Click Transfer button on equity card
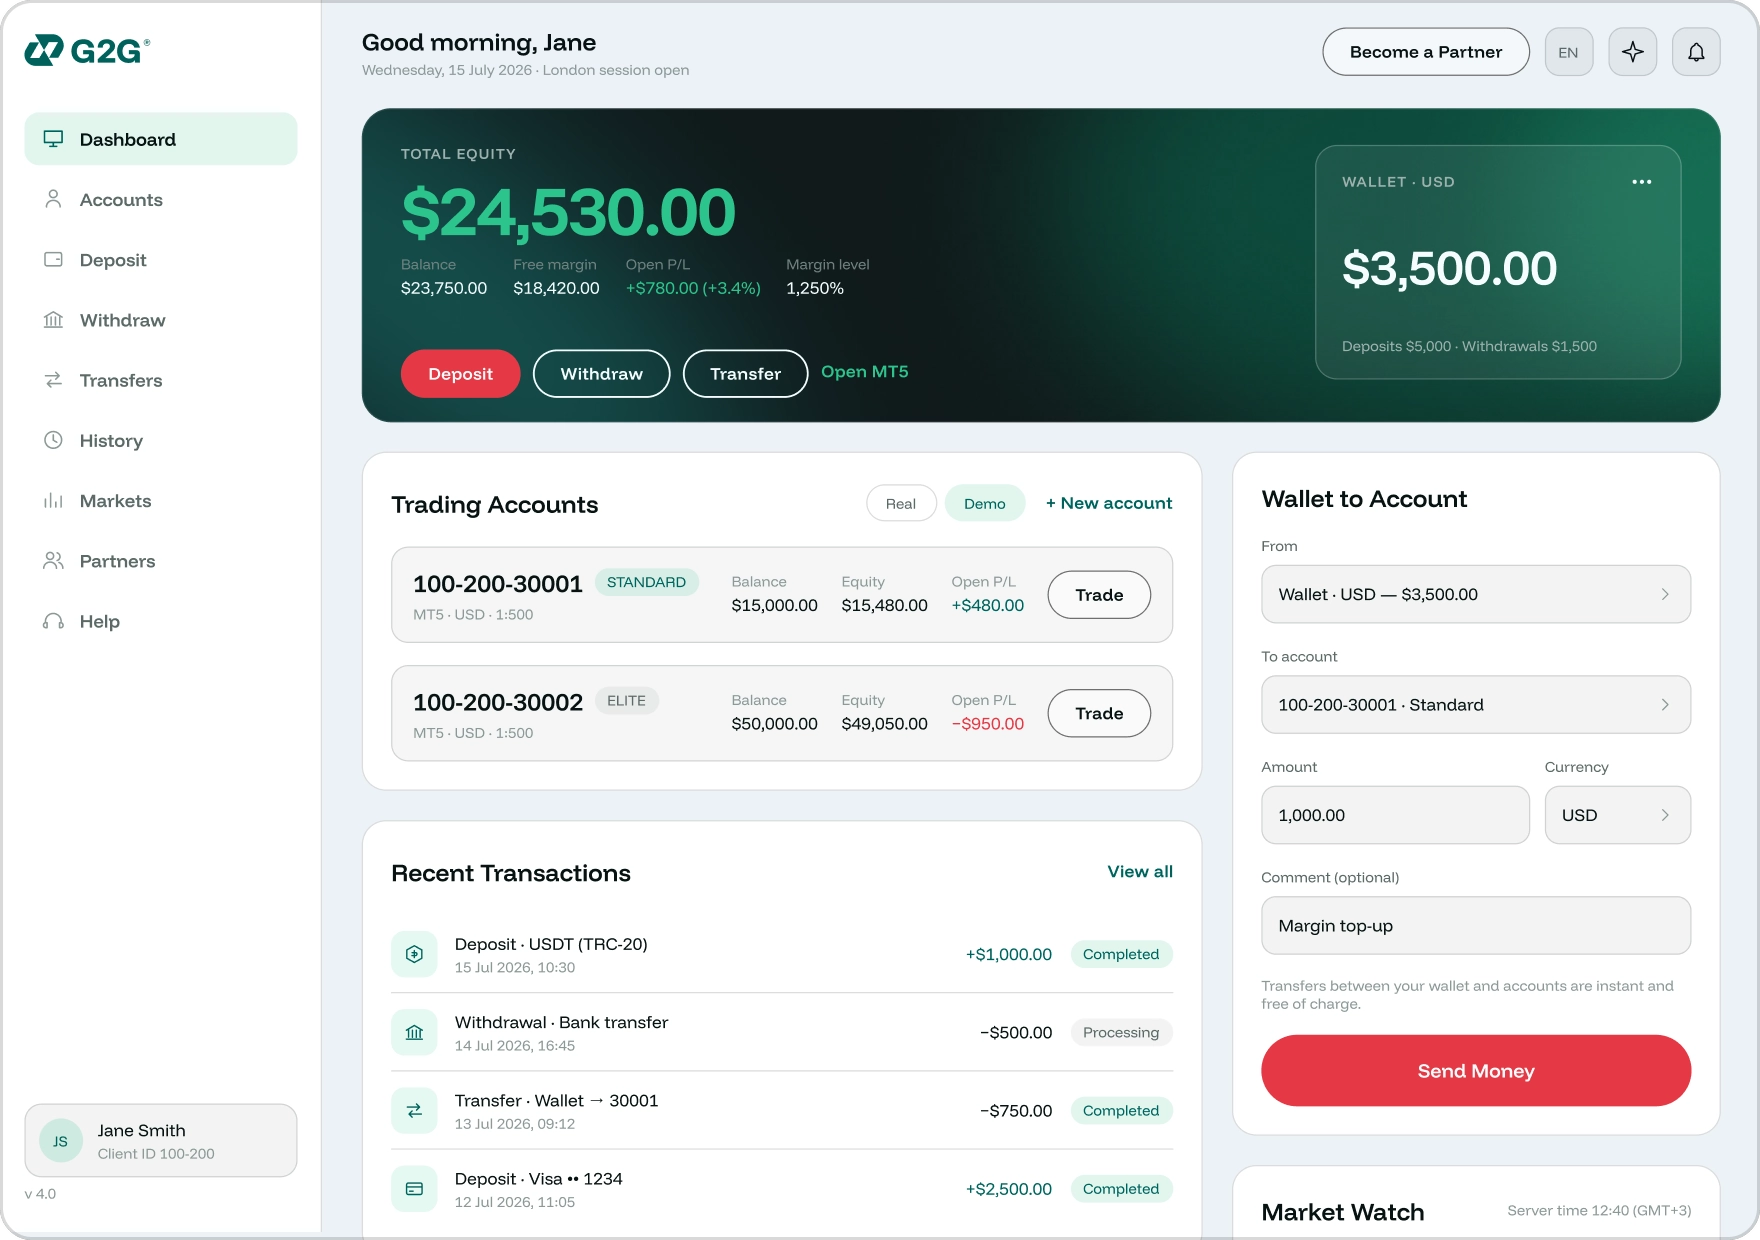Viewport: 1760px width, 1240px height. point(745,373)
